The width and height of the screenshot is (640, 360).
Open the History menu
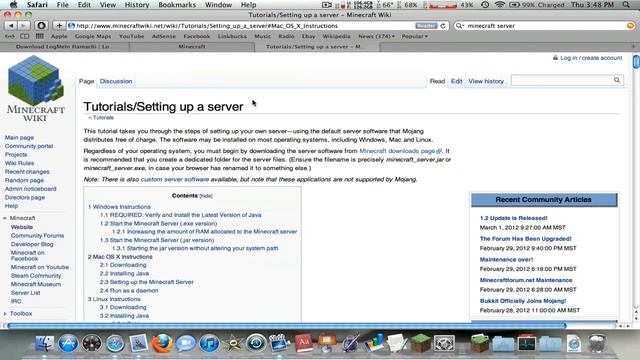coord(137,5)
